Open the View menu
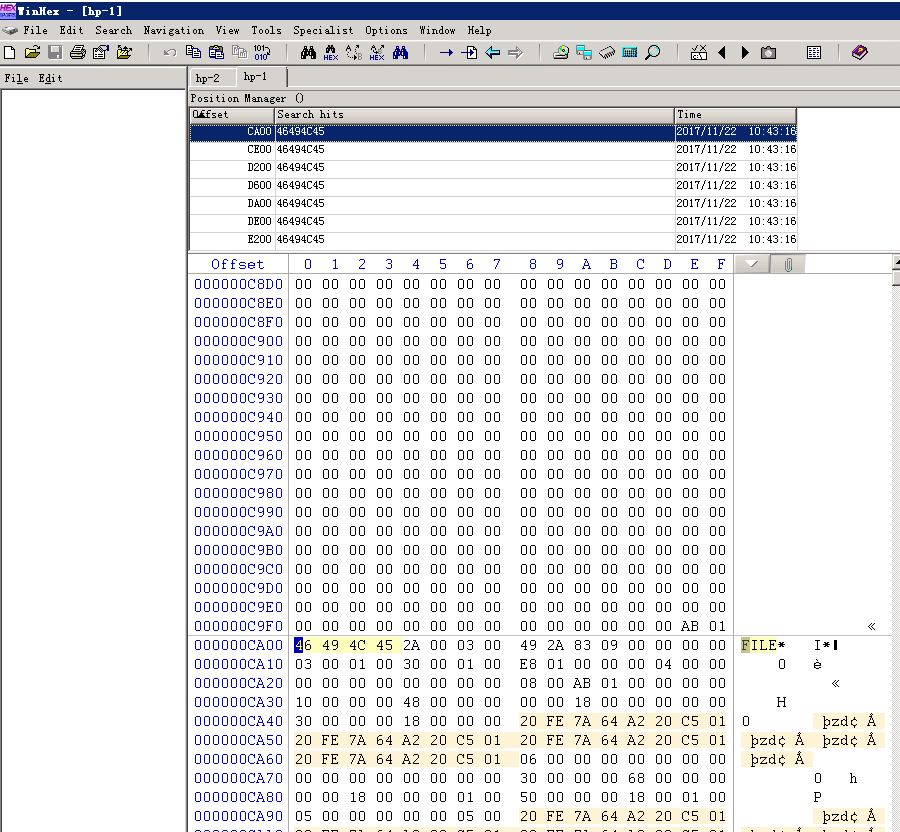 click(227, 30)
